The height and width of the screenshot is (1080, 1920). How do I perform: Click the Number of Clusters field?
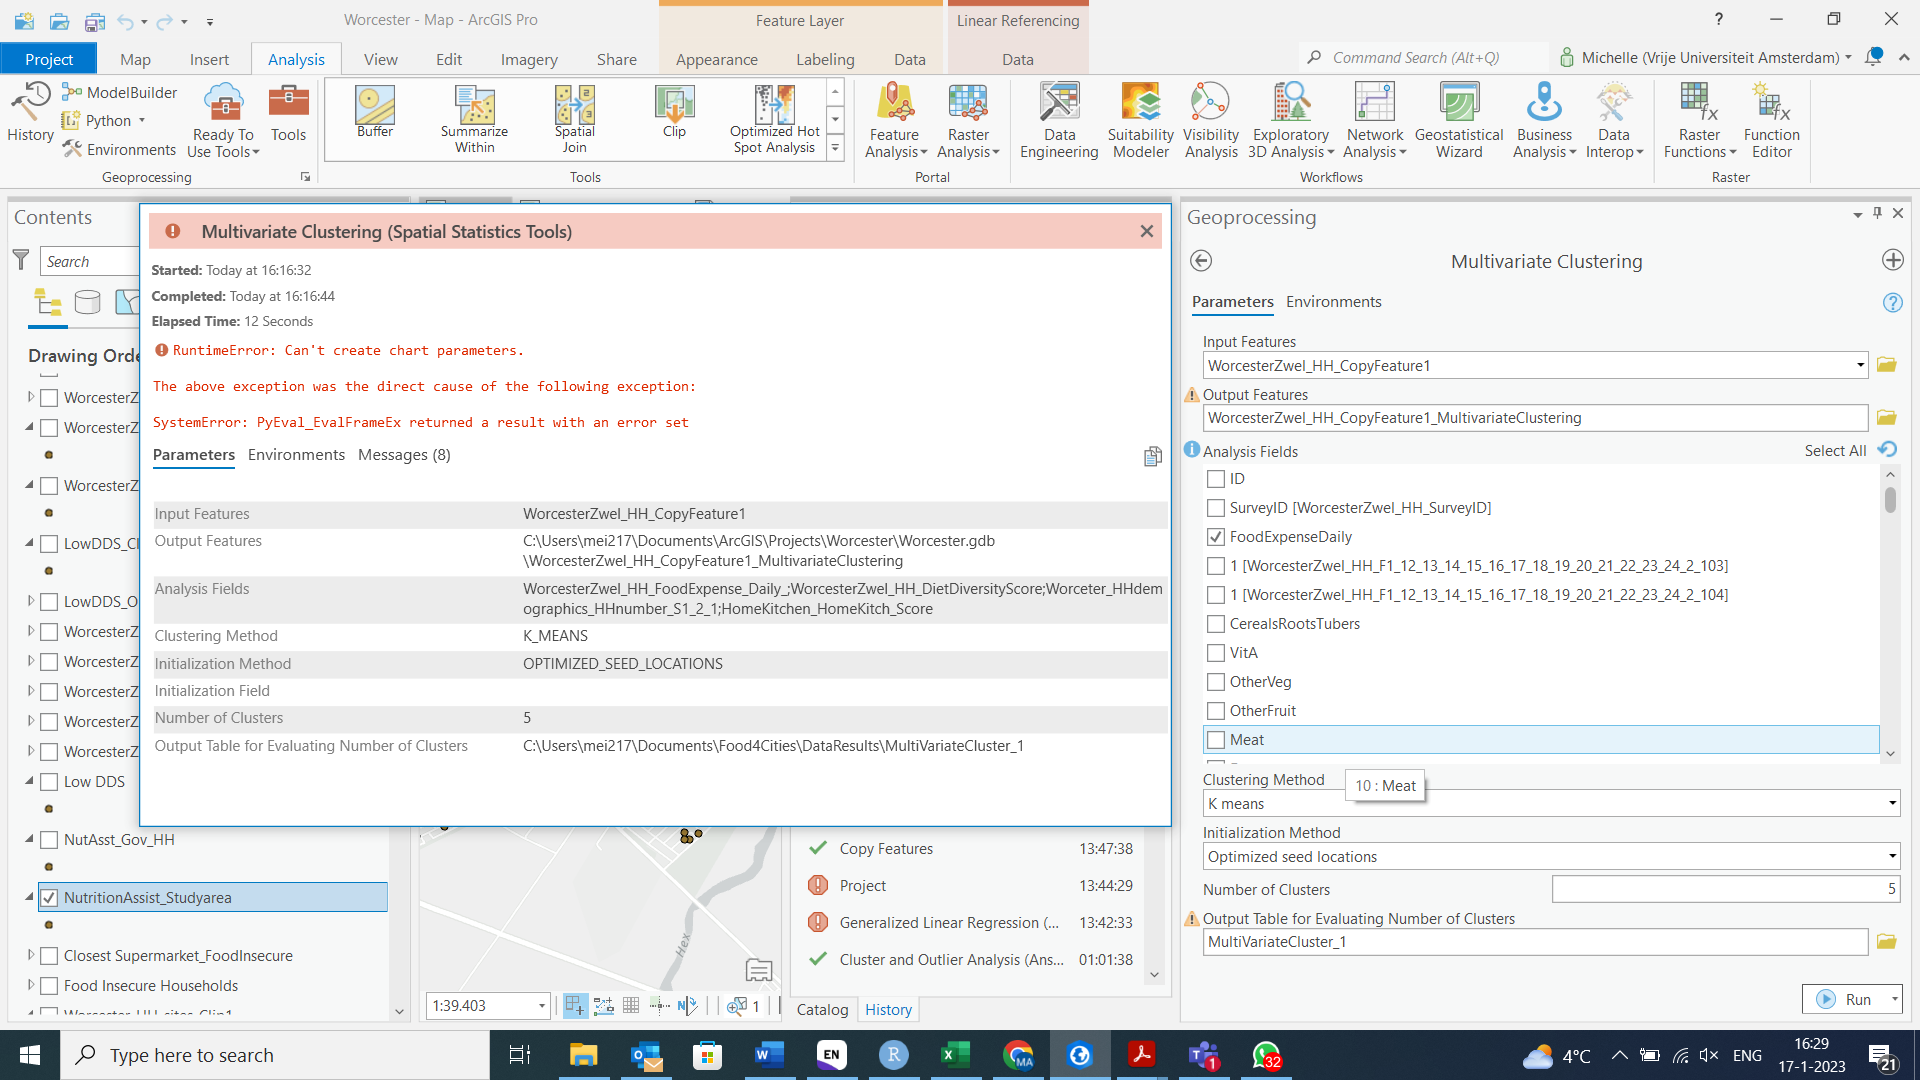click(1724, 889)
